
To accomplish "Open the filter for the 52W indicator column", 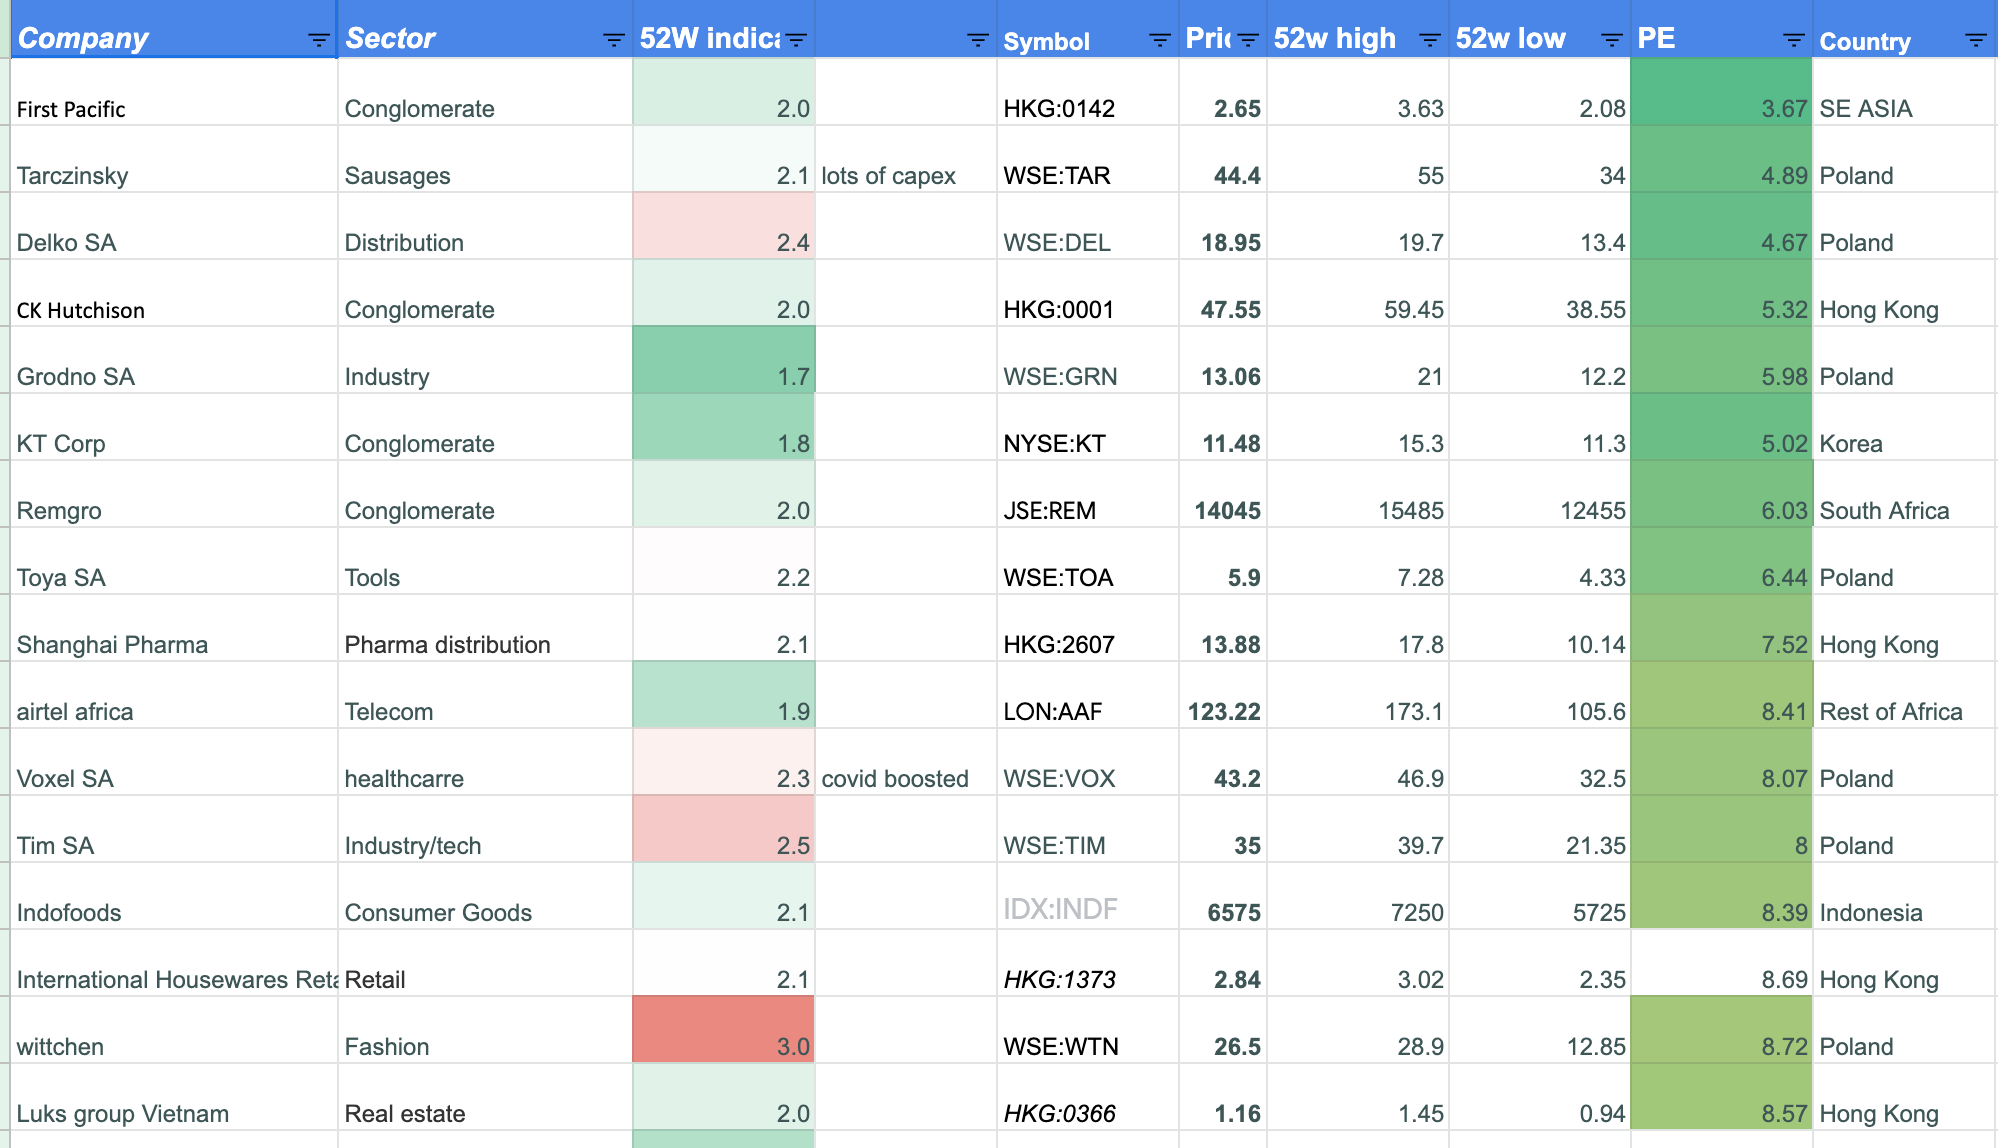I will pyautogui.click(x=795, y=40).
